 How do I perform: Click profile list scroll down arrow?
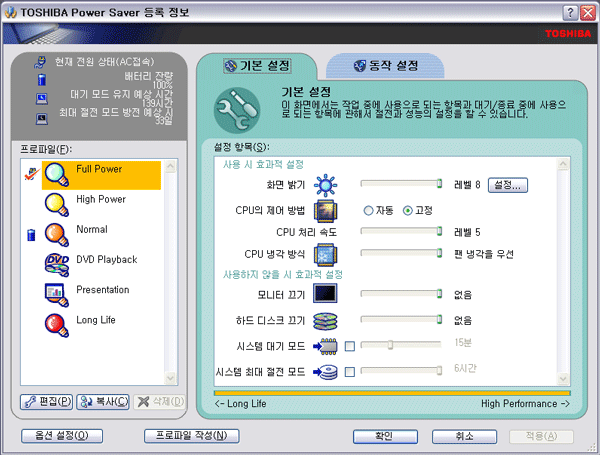click(170, 378)
